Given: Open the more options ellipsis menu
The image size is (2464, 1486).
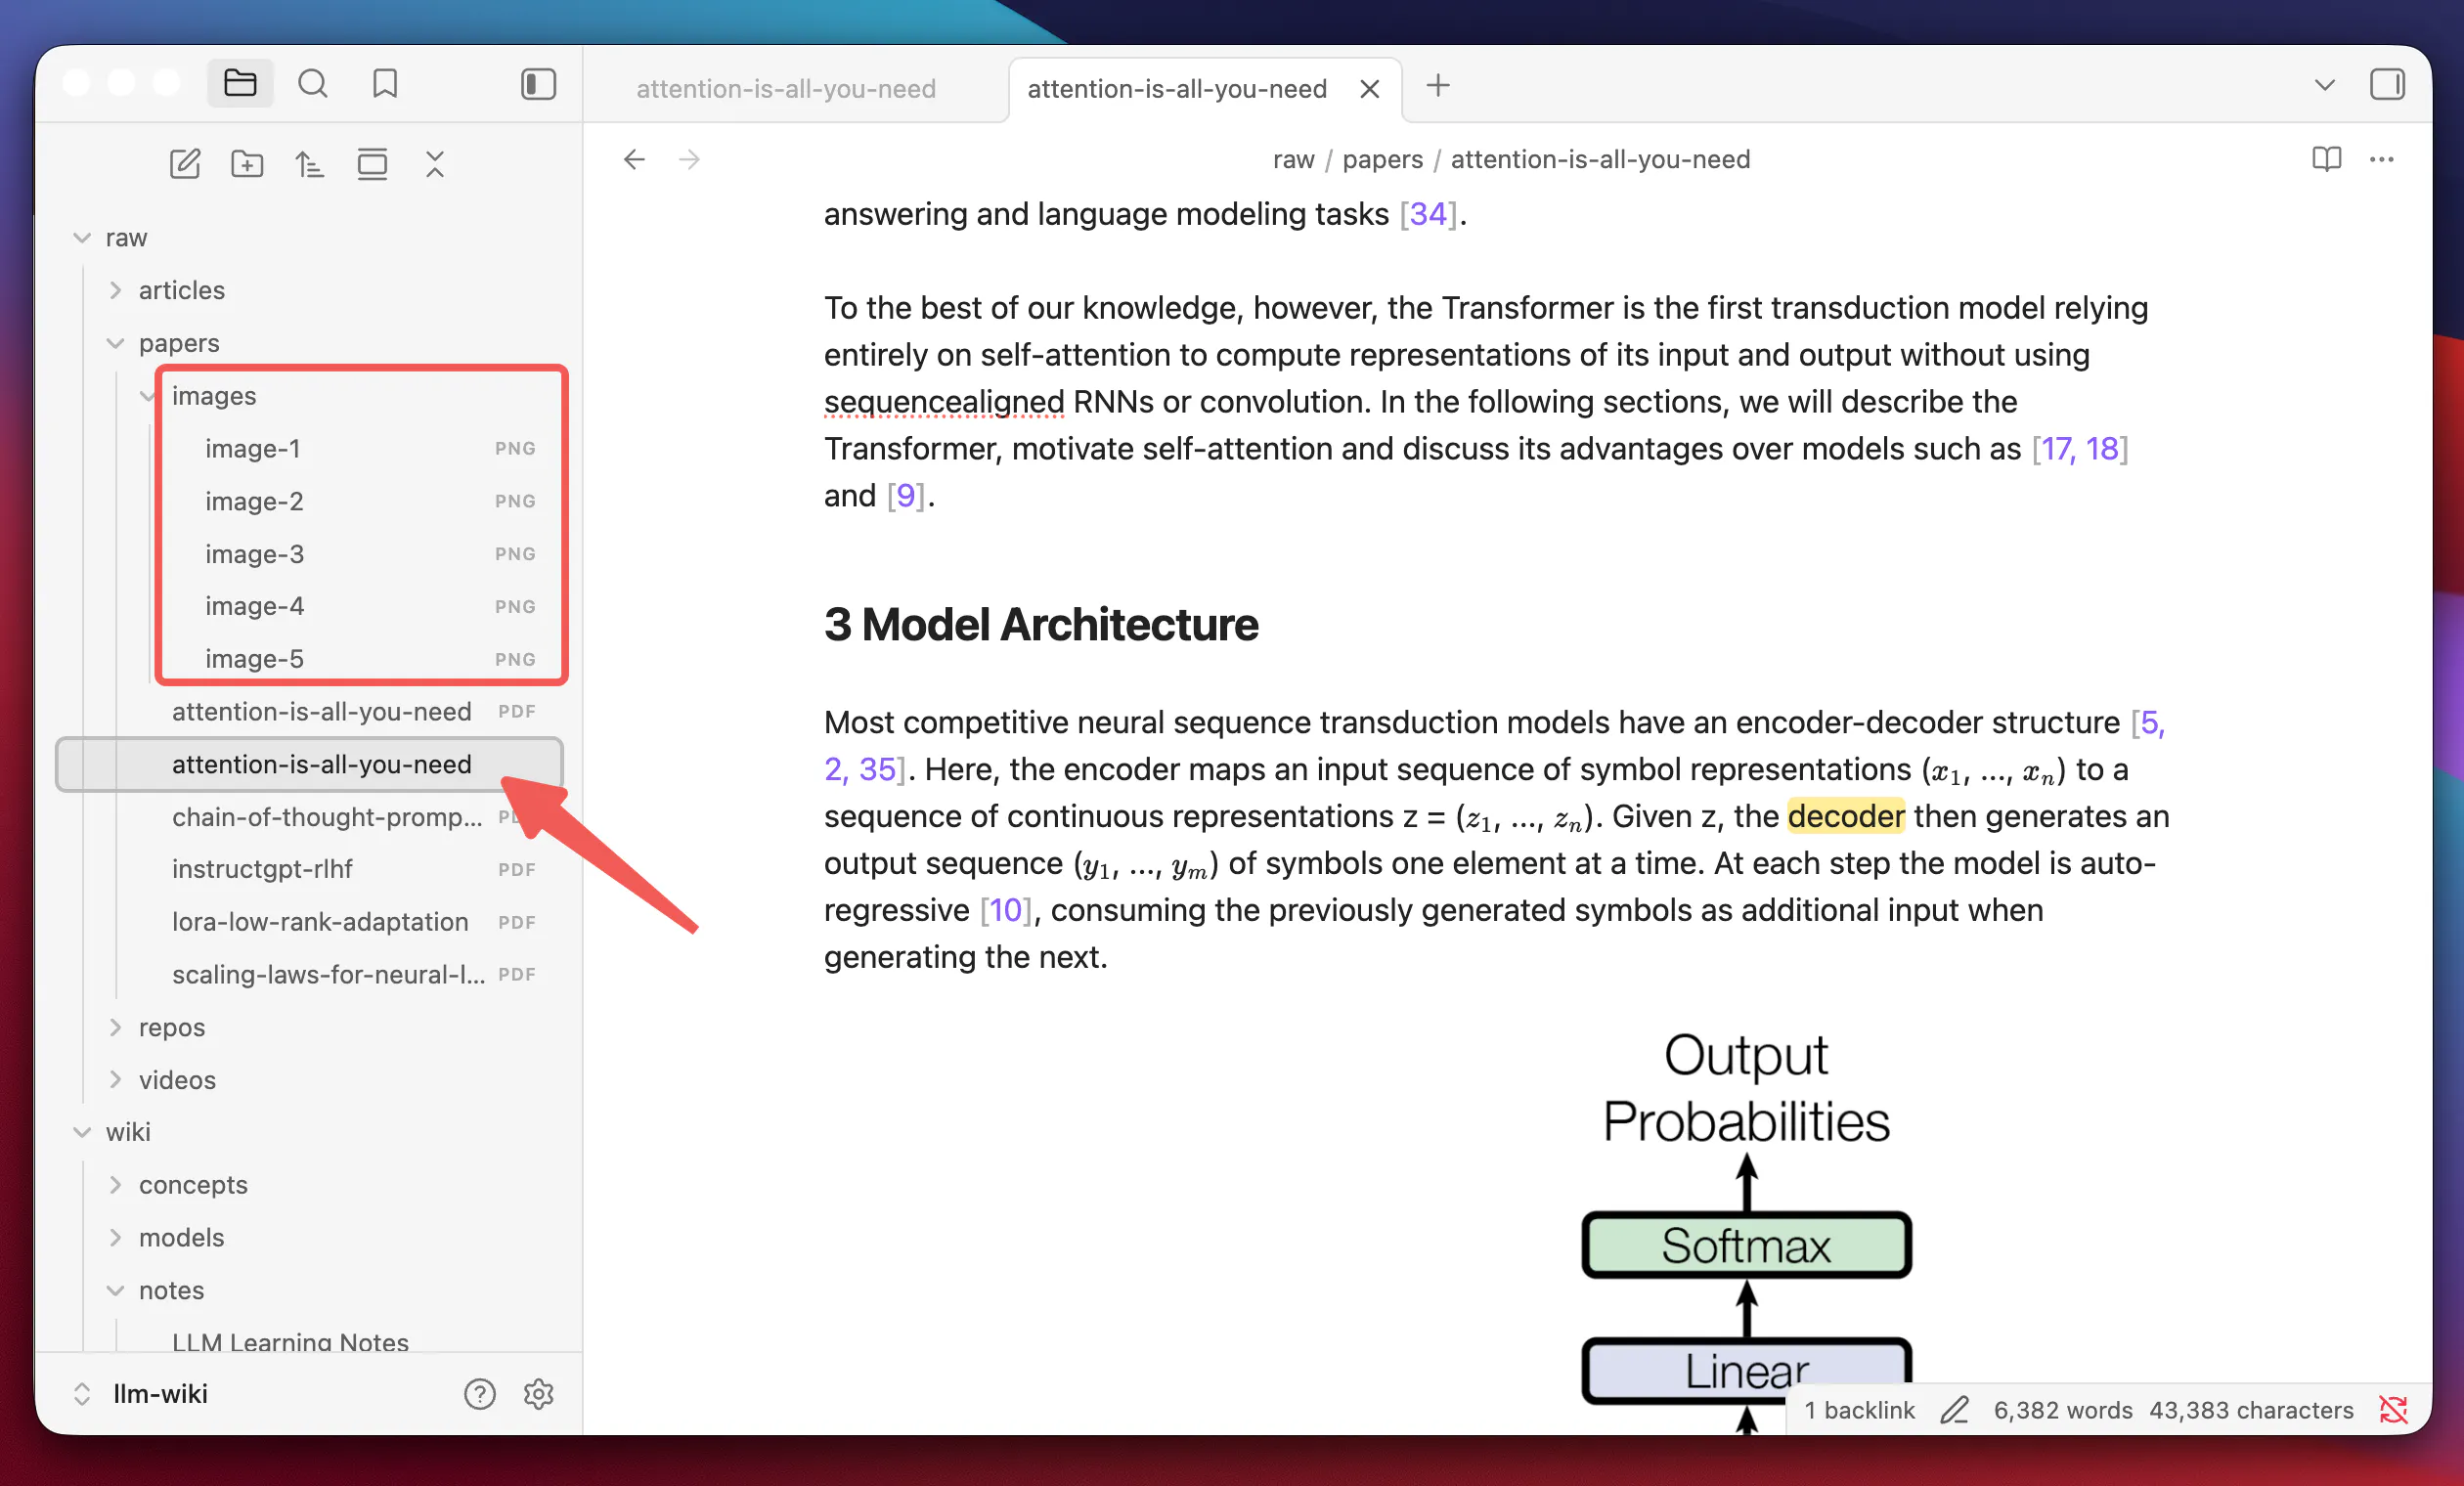Looking at the screenshot, I should [2382, 160].
